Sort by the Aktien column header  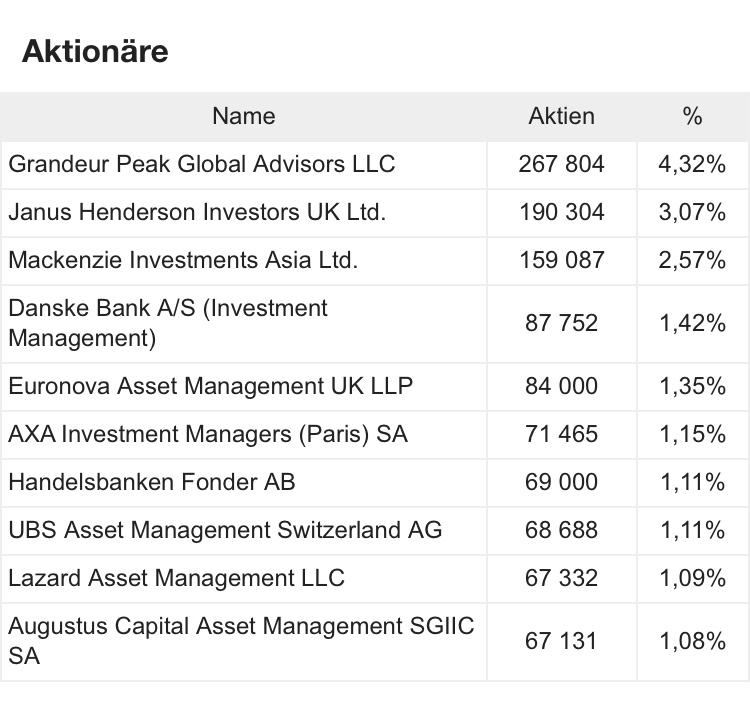[561, 116]
